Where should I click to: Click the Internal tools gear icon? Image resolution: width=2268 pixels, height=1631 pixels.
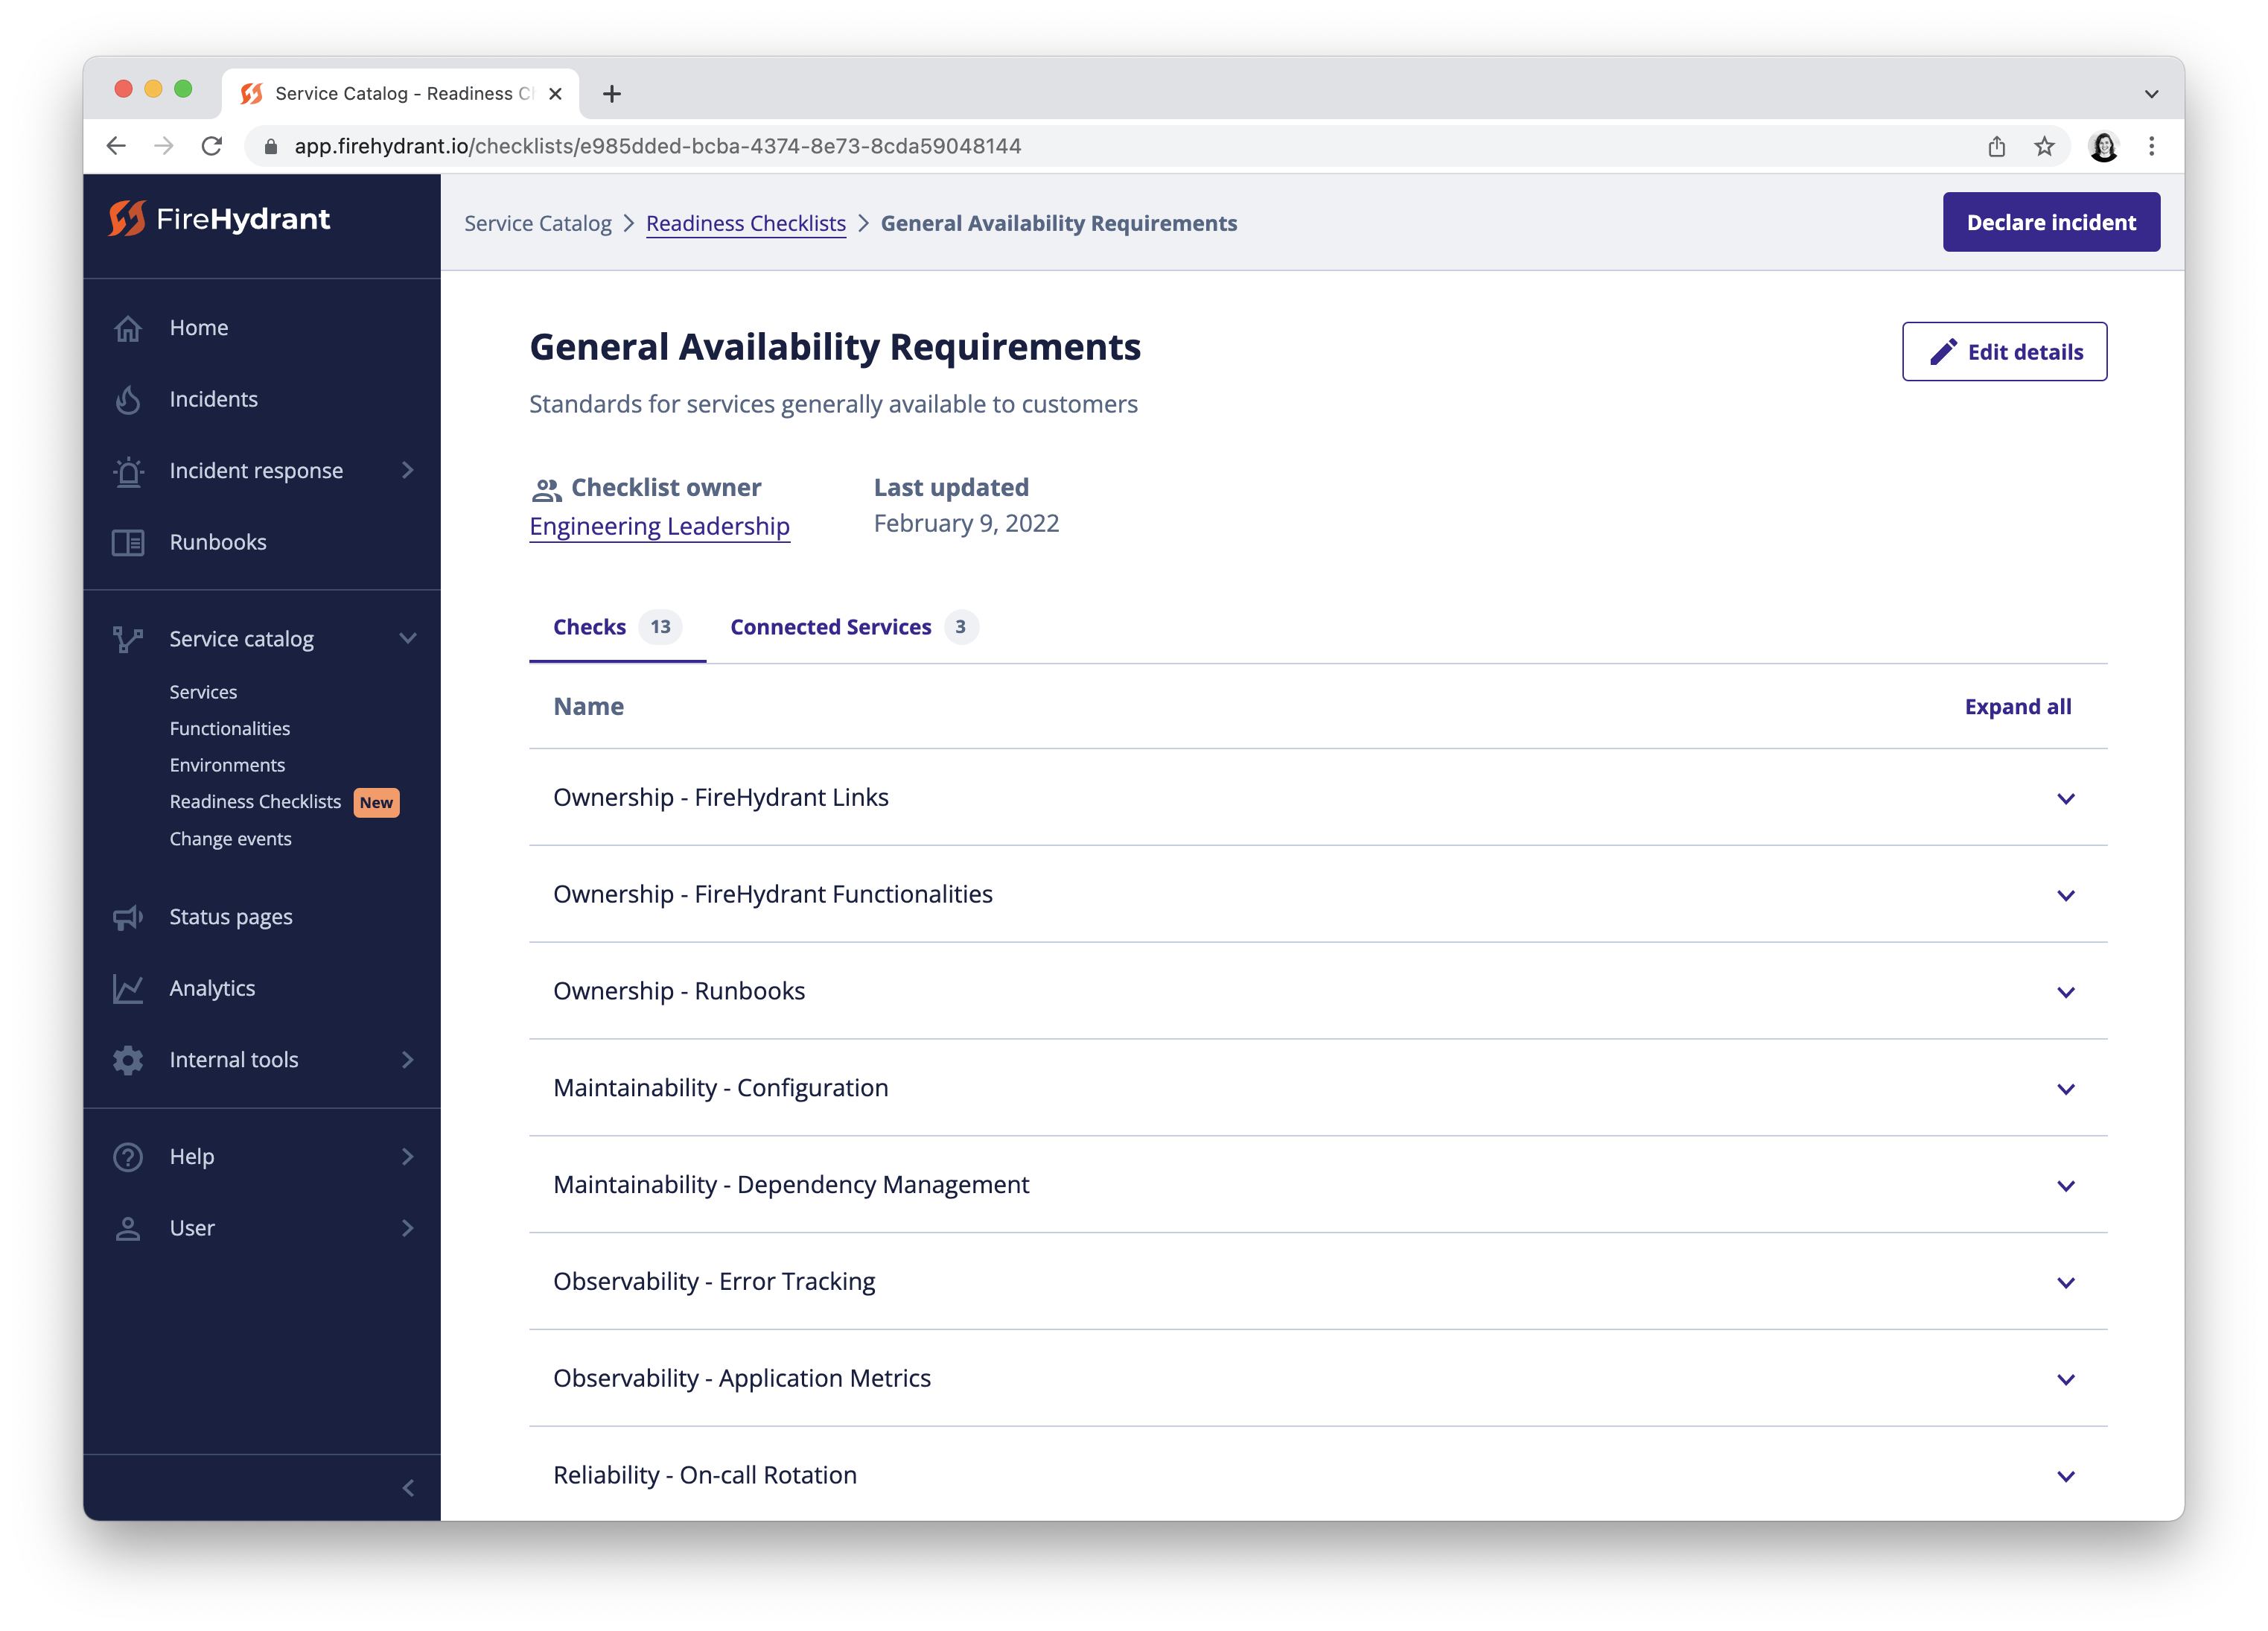(130, 1058)
